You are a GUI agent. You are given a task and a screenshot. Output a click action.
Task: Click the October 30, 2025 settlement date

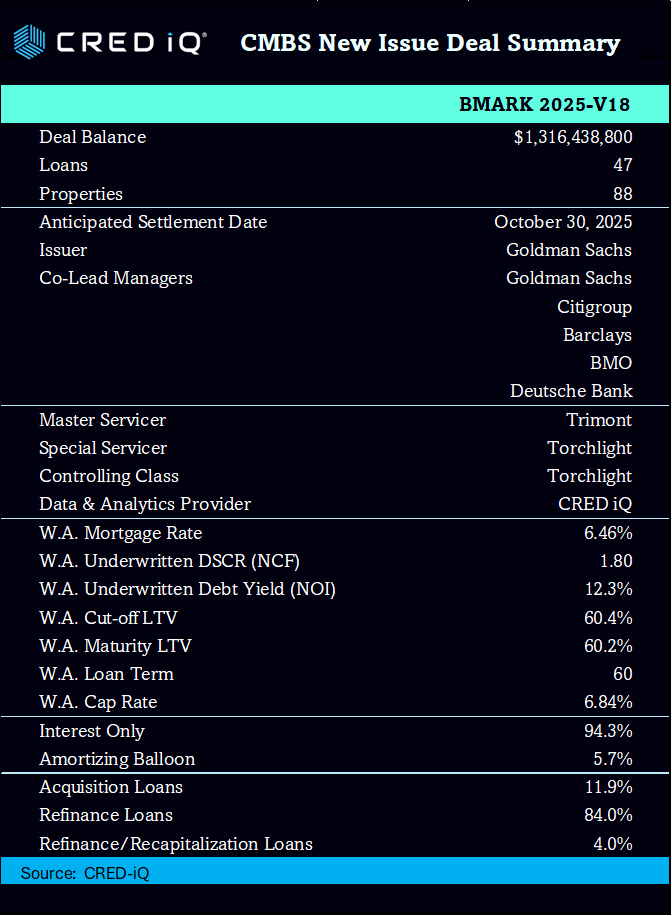tap(563, 222)
